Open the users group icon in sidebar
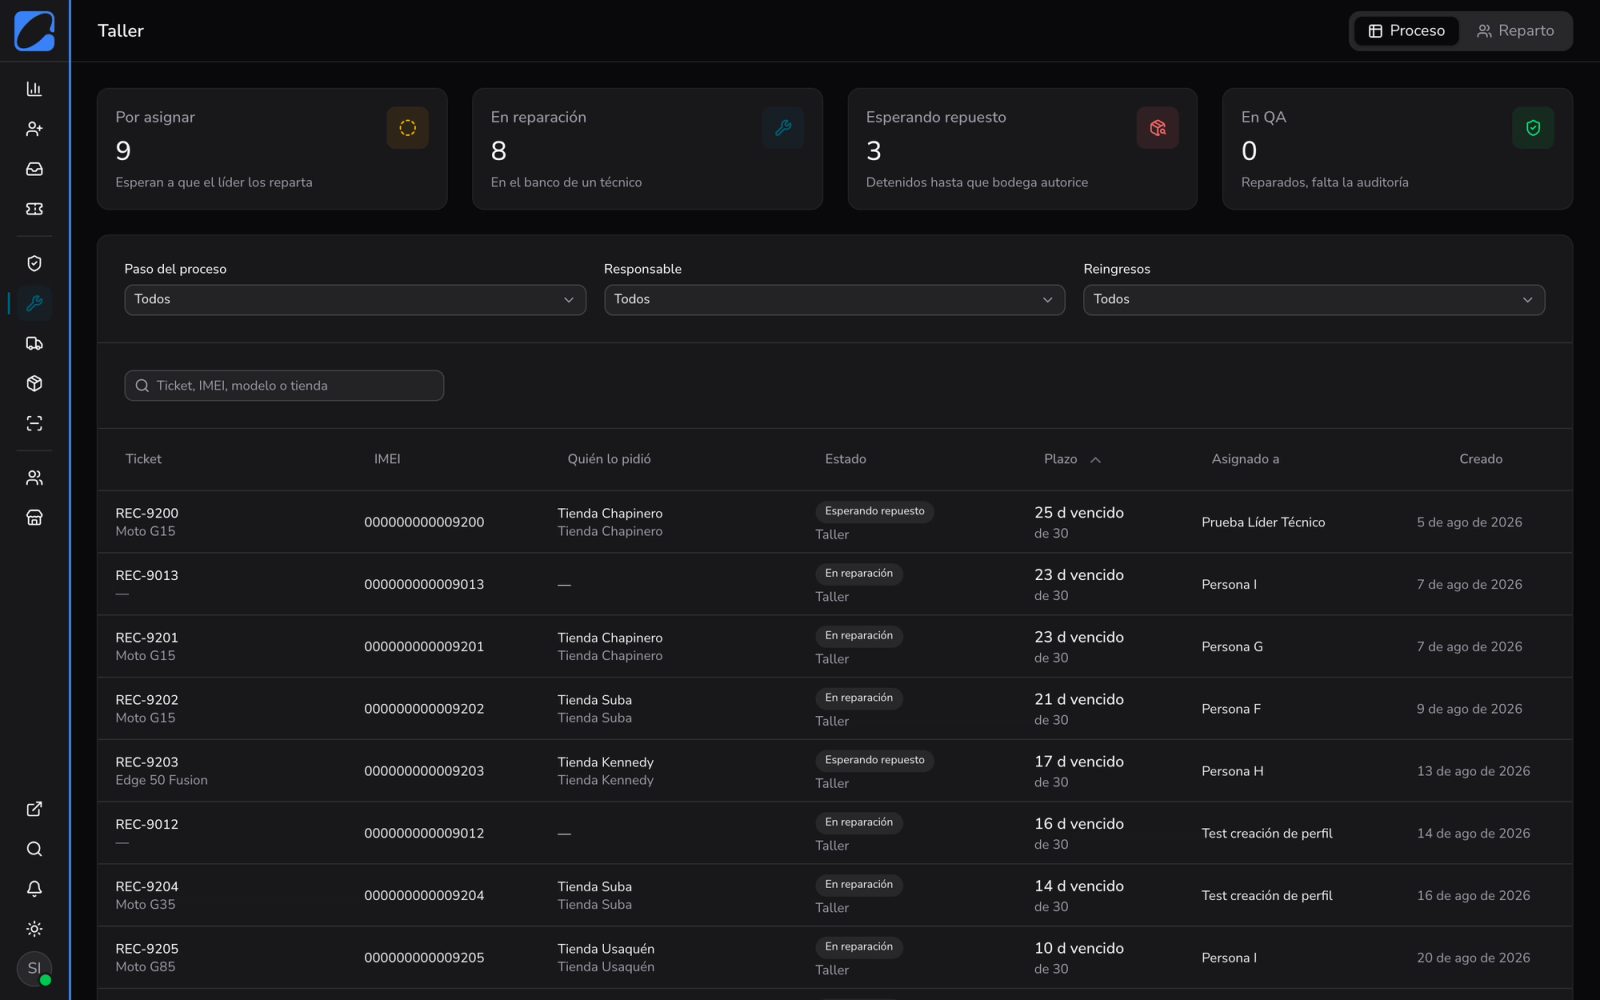This screenshot has height=1000, width=1600. pyautogui.click(x=34, y=477)
